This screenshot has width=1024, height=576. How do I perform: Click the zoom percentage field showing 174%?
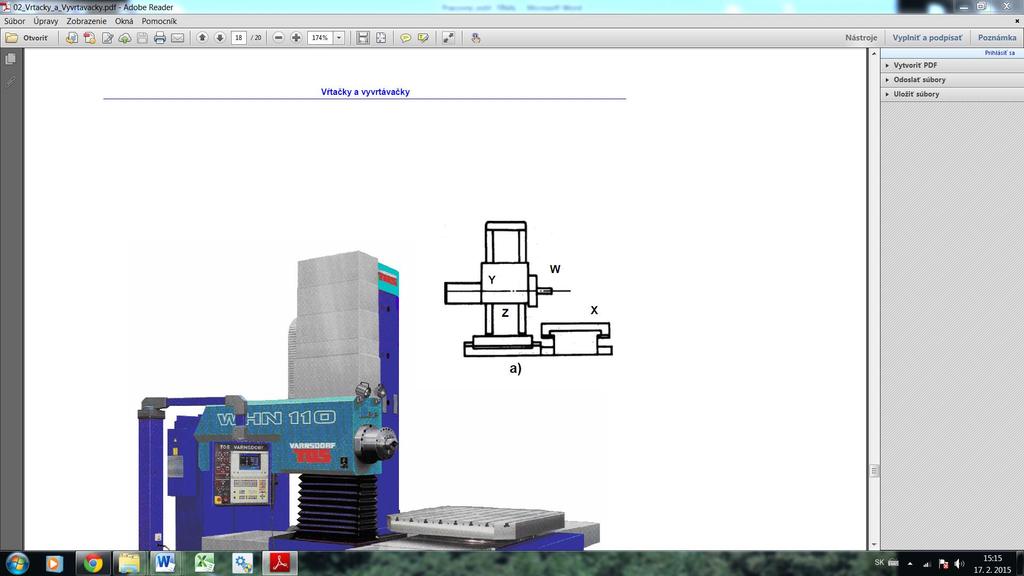(320, 38)
